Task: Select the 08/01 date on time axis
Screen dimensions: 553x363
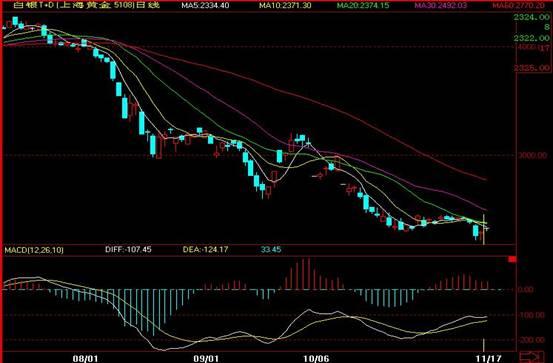Action: point(85,359)
